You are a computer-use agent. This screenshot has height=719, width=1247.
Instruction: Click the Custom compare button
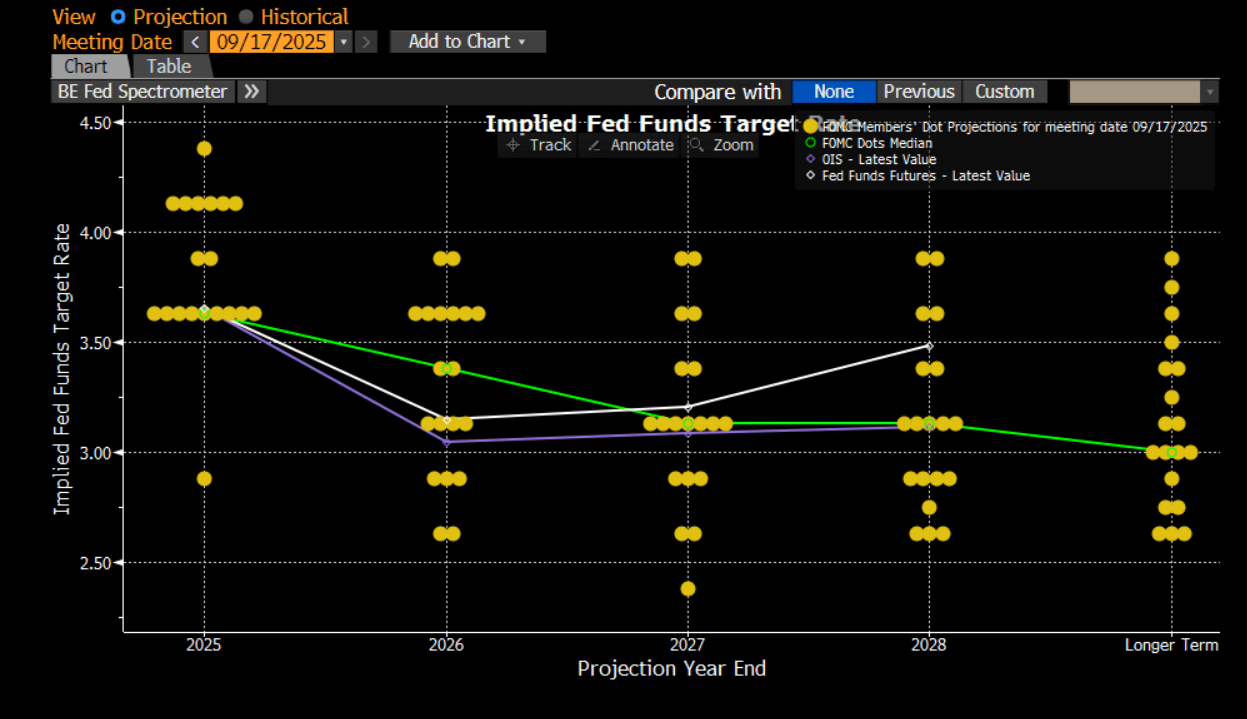(1004, 92)
